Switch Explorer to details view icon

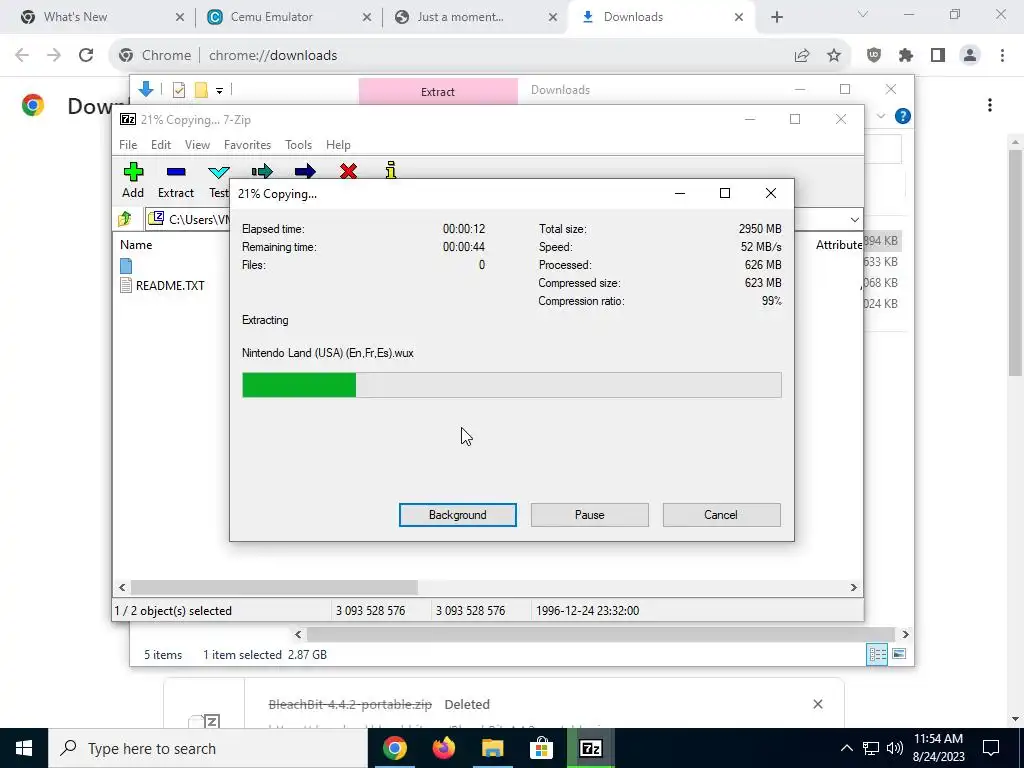click(x=877, y=654)
